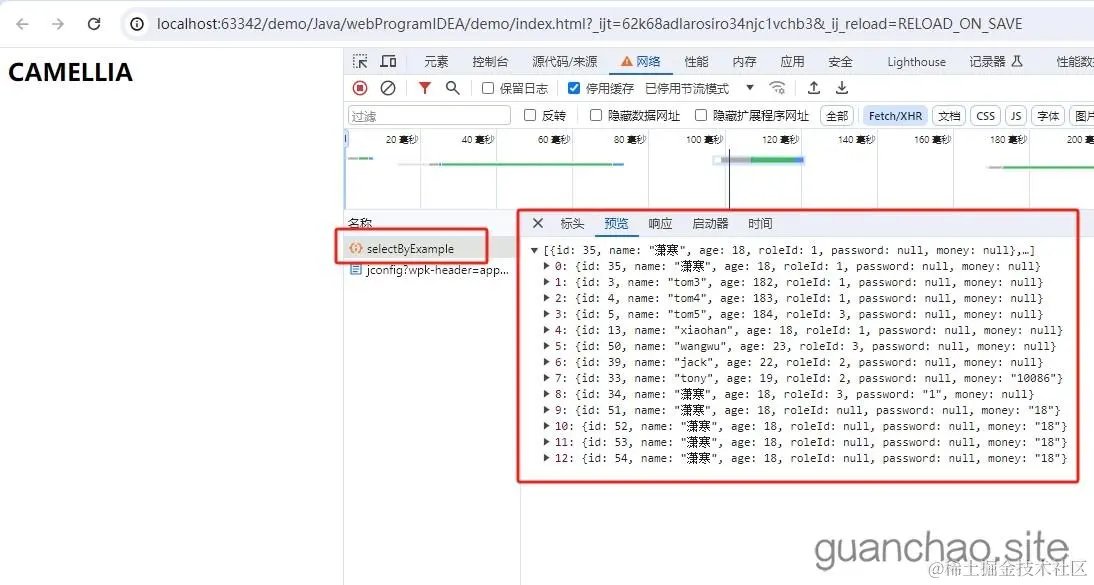The width and height of the screenshot is (1094, 585).
Task: Stop recording network log
Action: [360, 88]
